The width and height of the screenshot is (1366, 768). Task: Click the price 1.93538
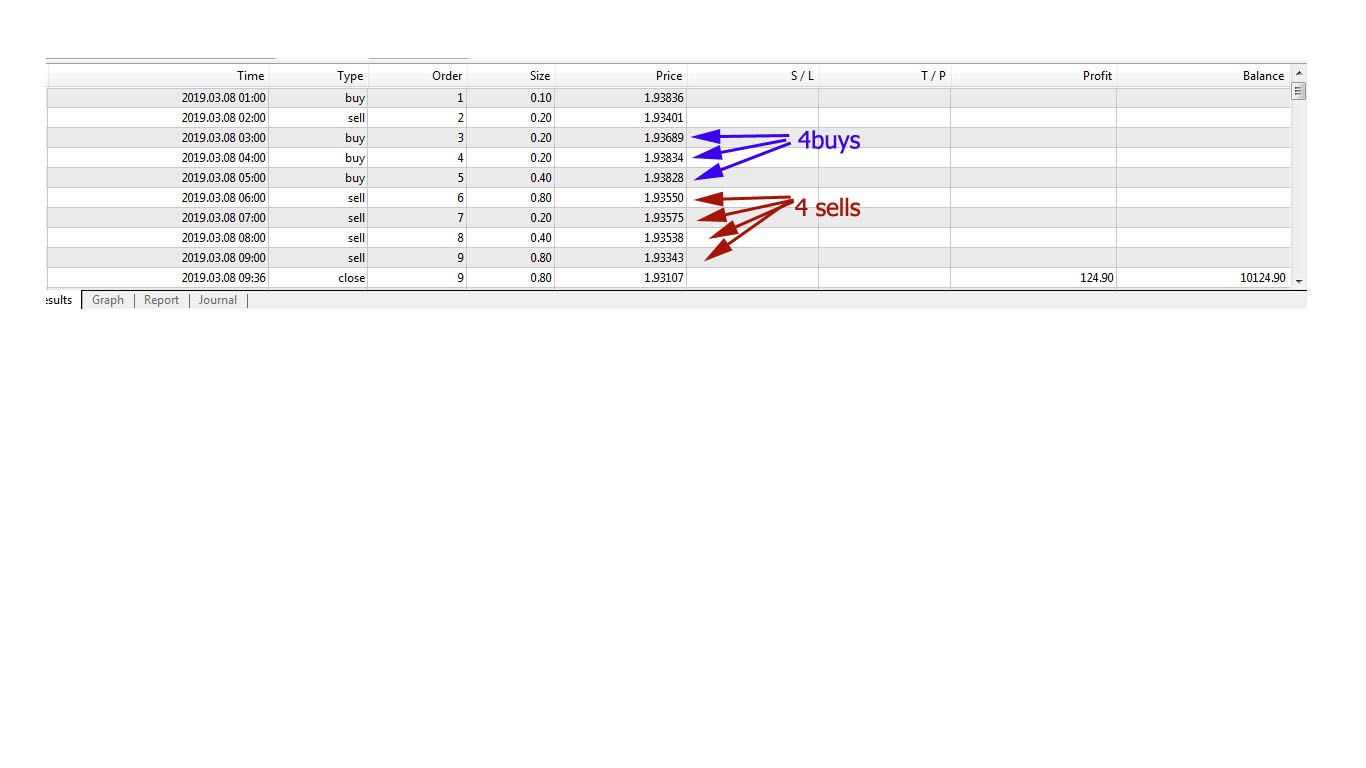click(664, 238)
